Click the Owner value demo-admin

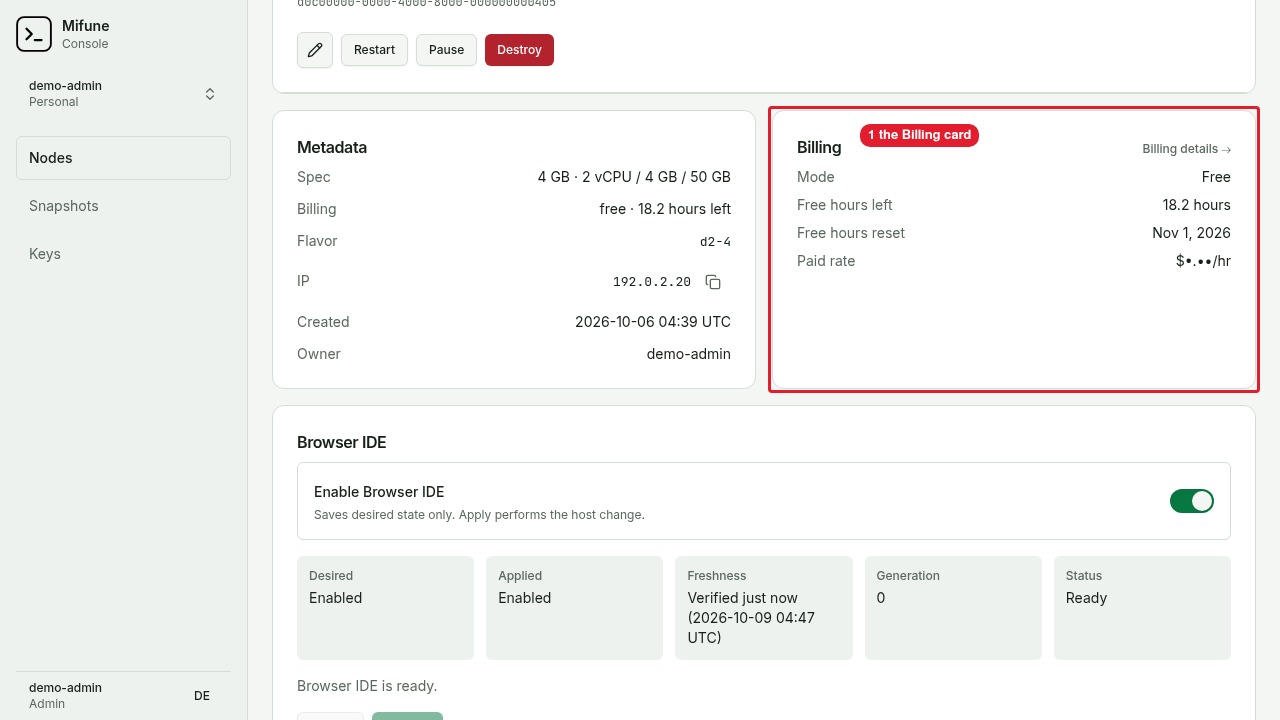click(689, 354)
